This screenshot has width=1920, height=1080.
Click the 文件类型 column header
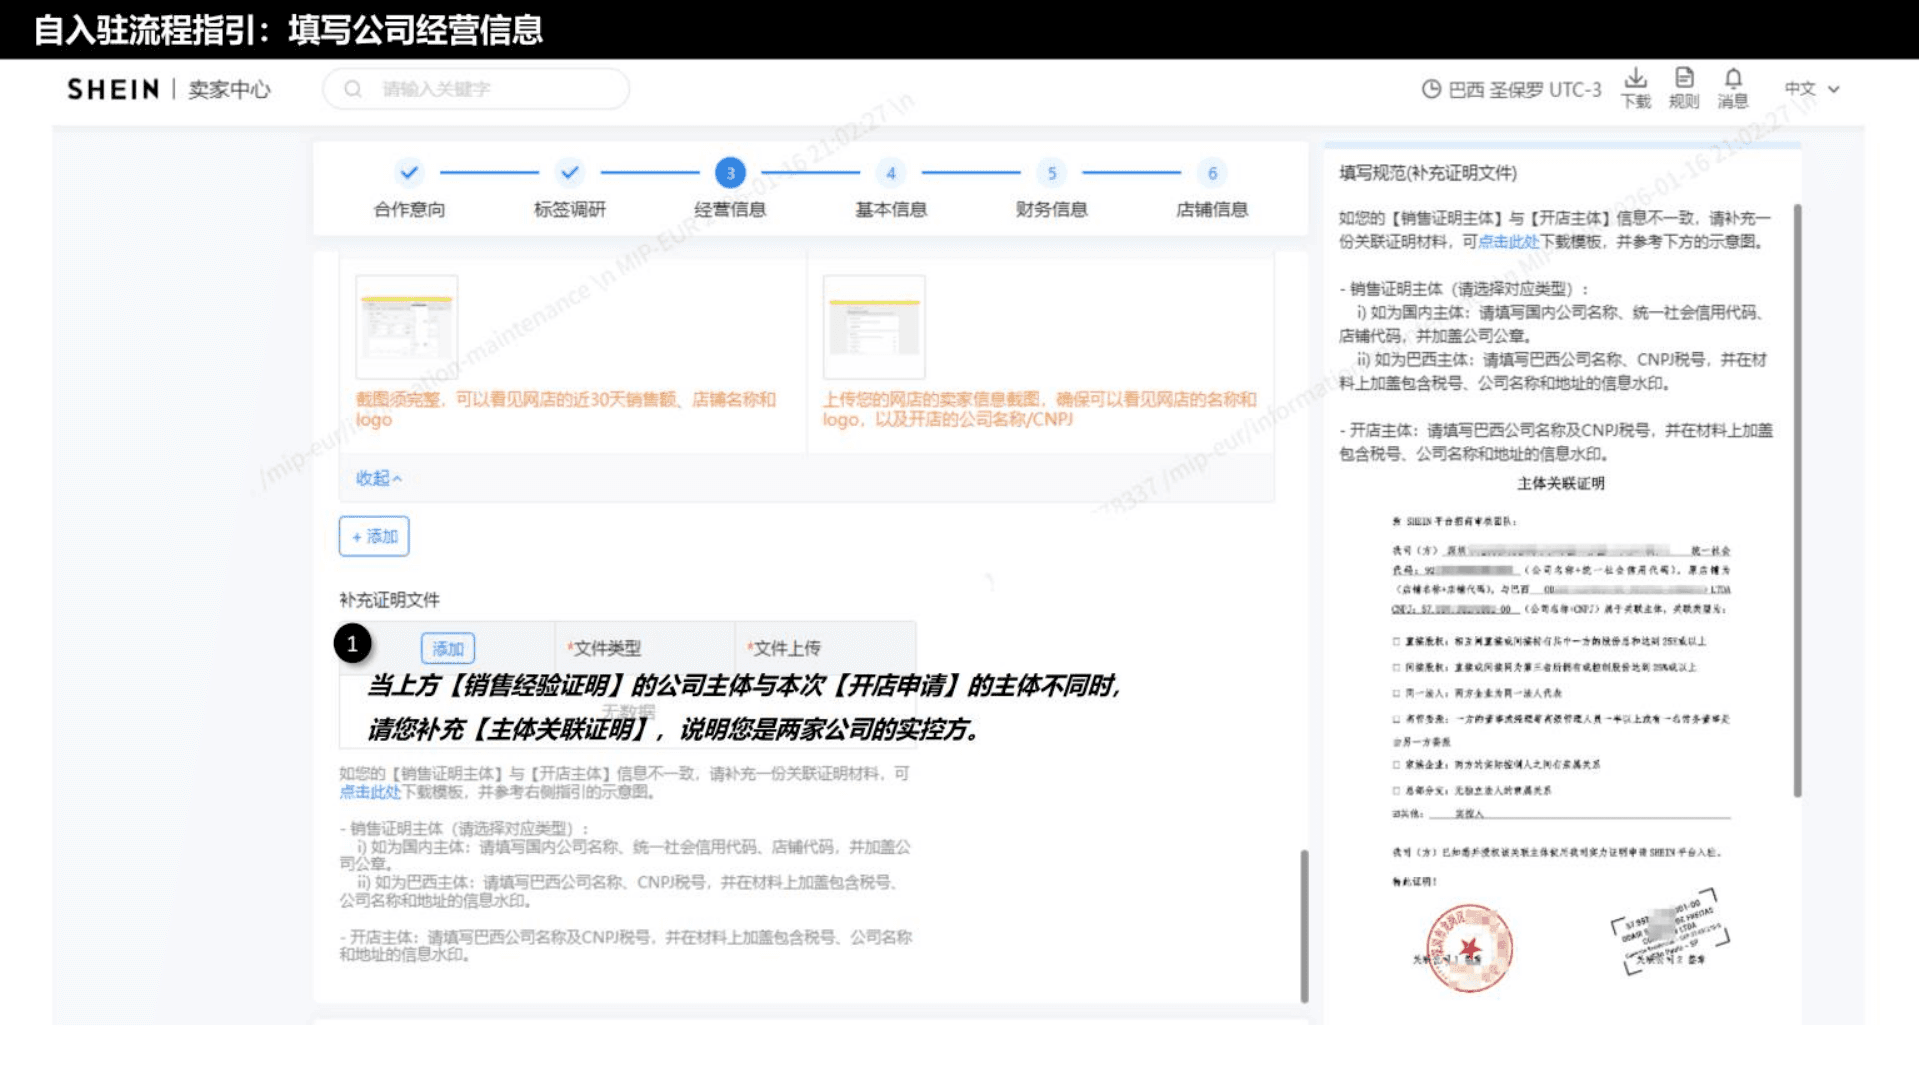[x=604, y=649]
